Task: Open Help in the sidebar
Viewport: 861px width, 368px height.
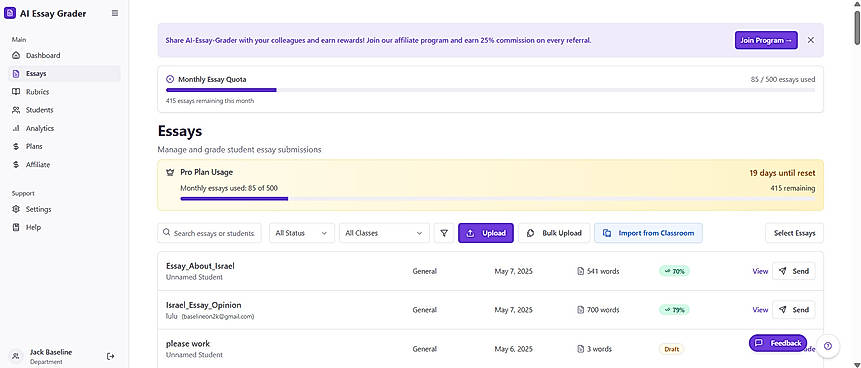Action: (x=64, y=227)
